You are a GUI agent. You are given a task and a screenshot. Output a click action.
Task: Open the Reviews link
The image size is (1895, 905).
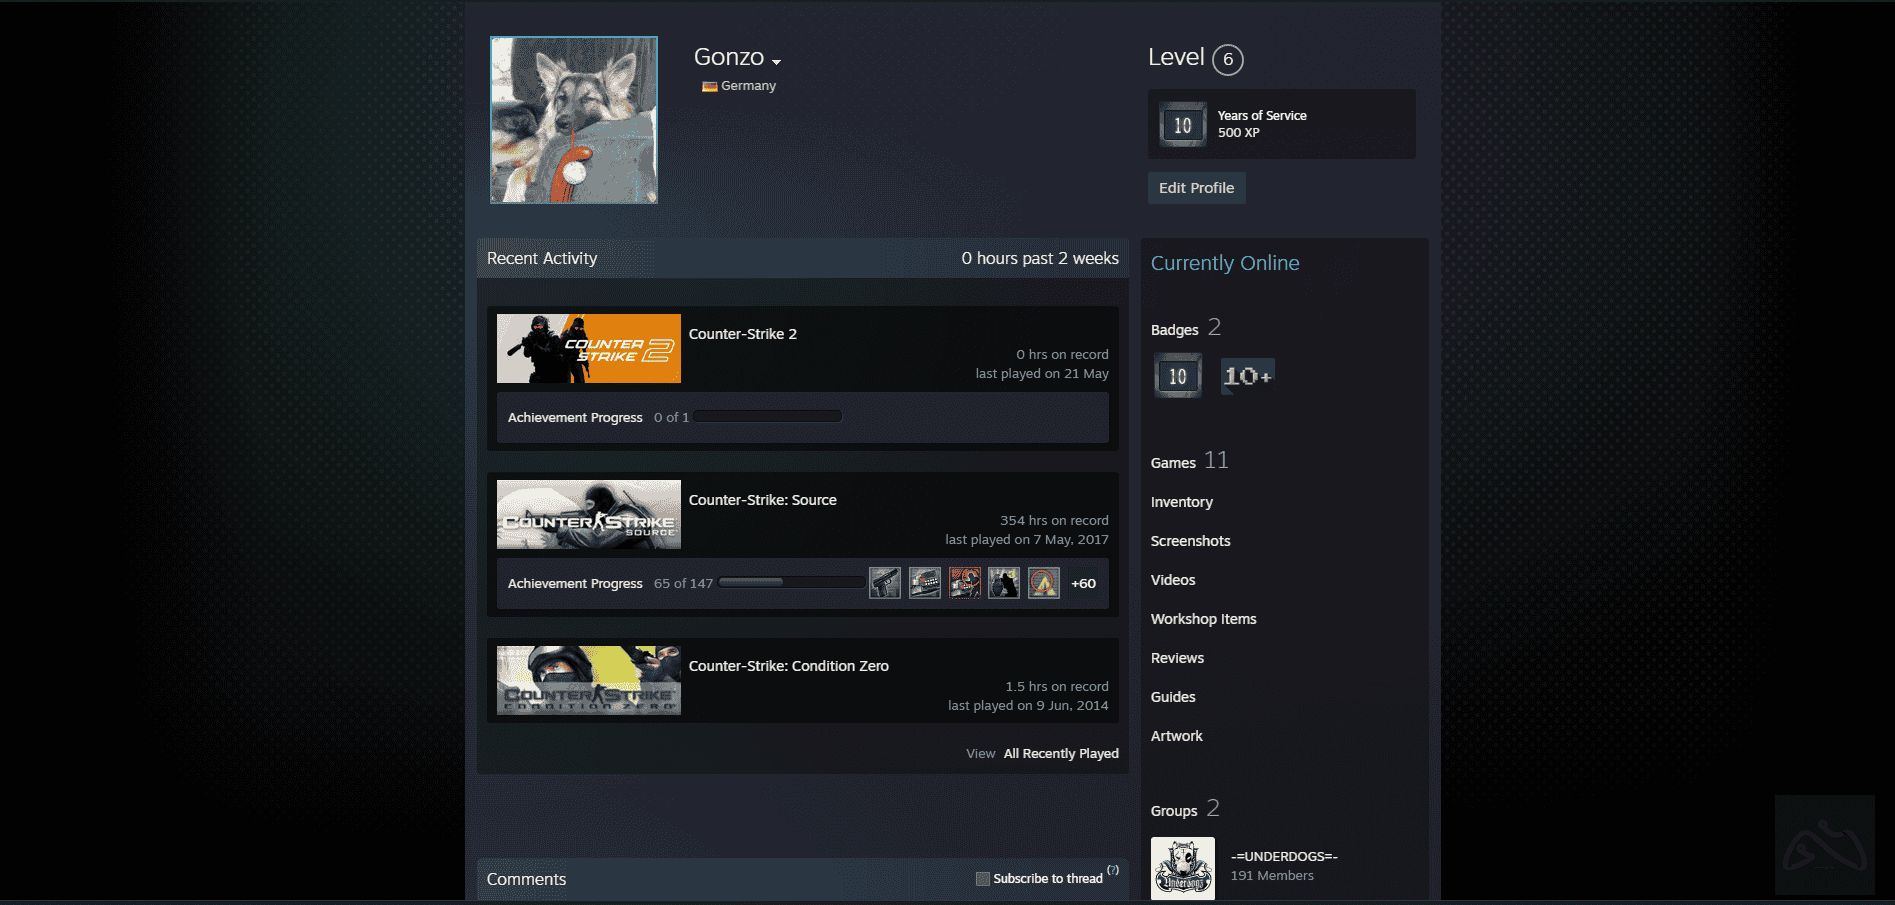pos(1178,658)
